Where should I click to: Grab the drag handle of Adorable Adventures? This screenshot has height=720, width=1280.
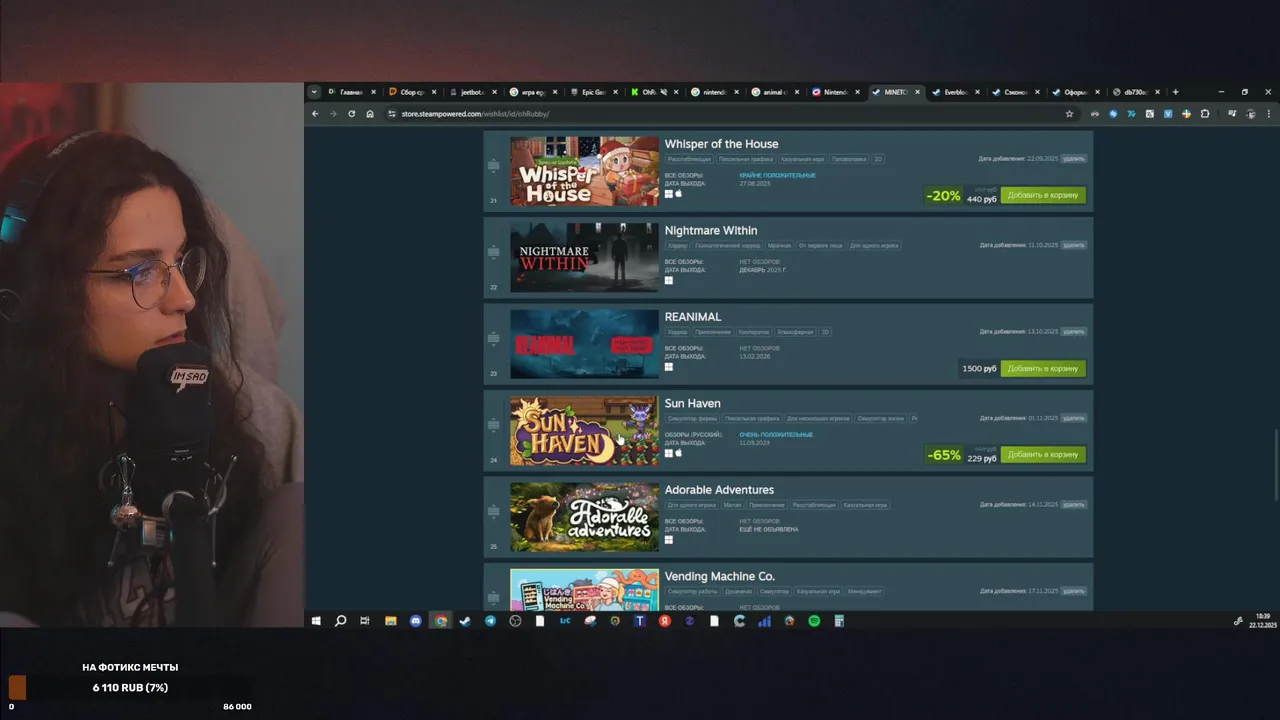coord(493,511)
